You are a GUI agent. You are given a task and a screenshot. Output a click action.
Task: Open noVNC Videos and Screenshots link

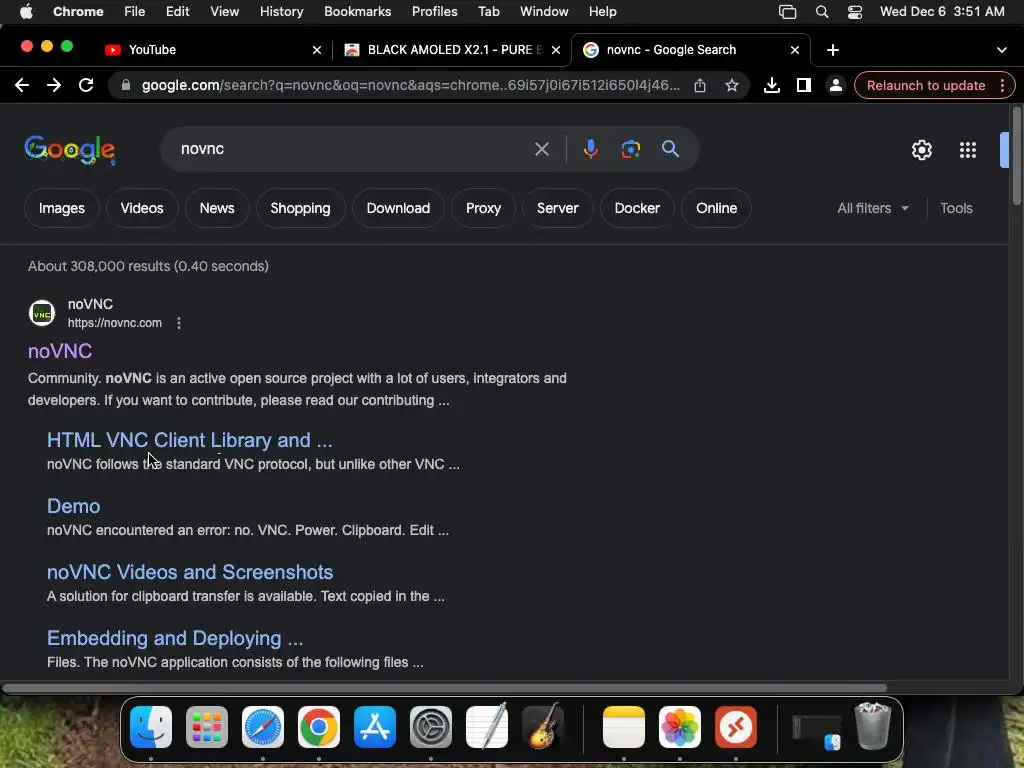(190, 572)
